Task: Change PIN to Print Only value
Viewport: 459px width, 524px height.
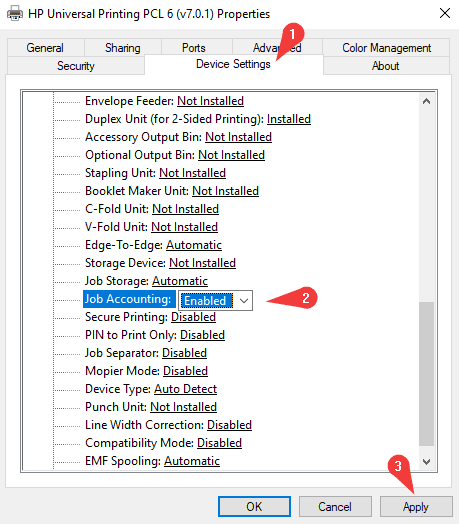Action: pos(202,335)
